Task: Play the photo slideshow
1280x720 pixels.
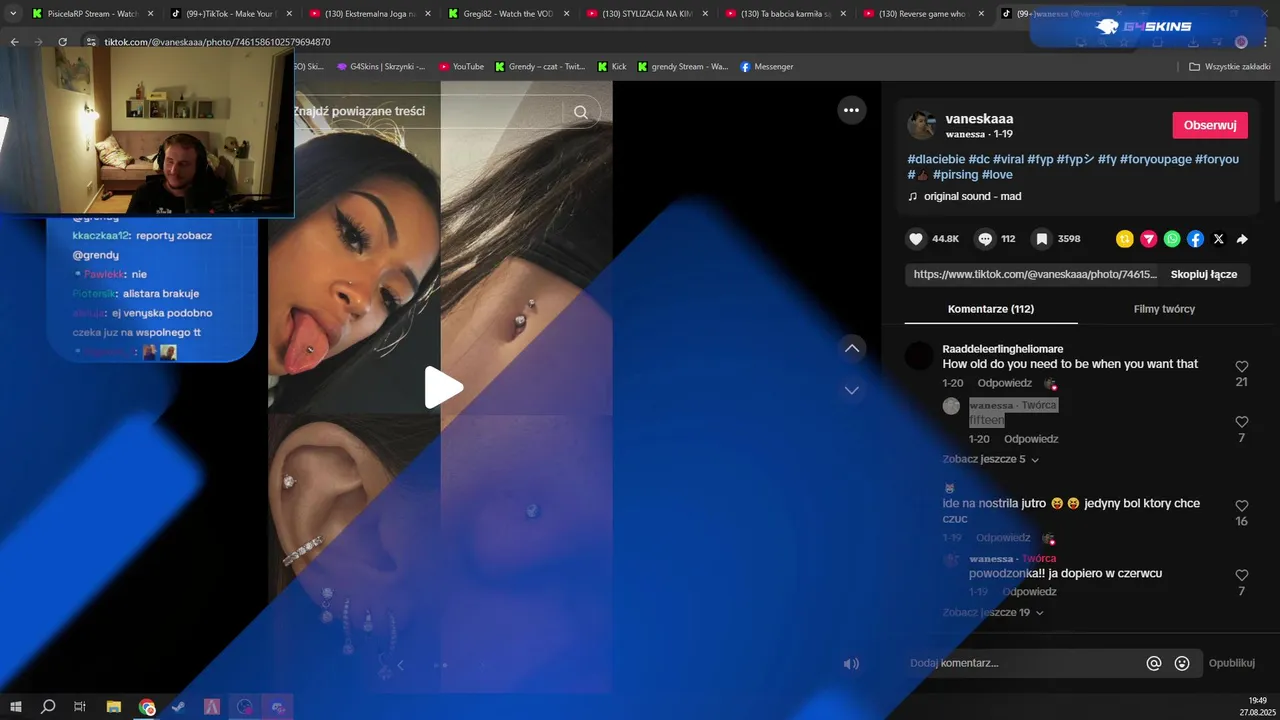Action: pyautogui.click(x=443, y=387)
